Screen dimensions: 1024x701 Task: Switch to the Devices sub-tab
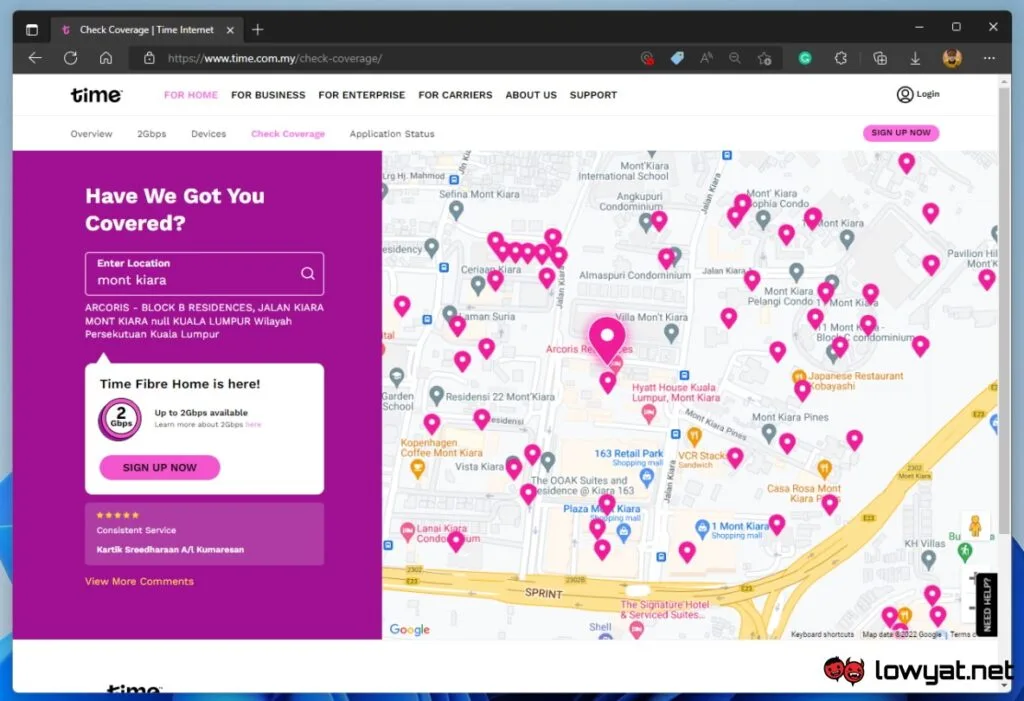tap(208, 133)
